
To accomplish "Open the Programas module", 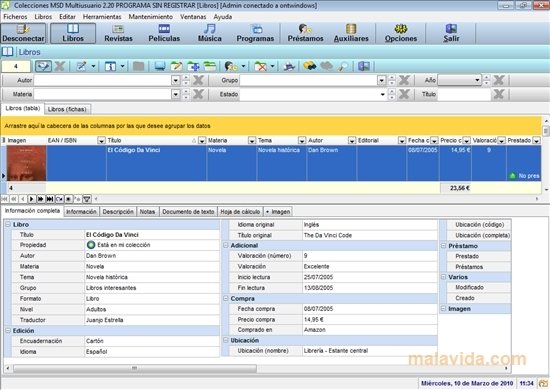I will pyautogui.click(x=255, y=33).
